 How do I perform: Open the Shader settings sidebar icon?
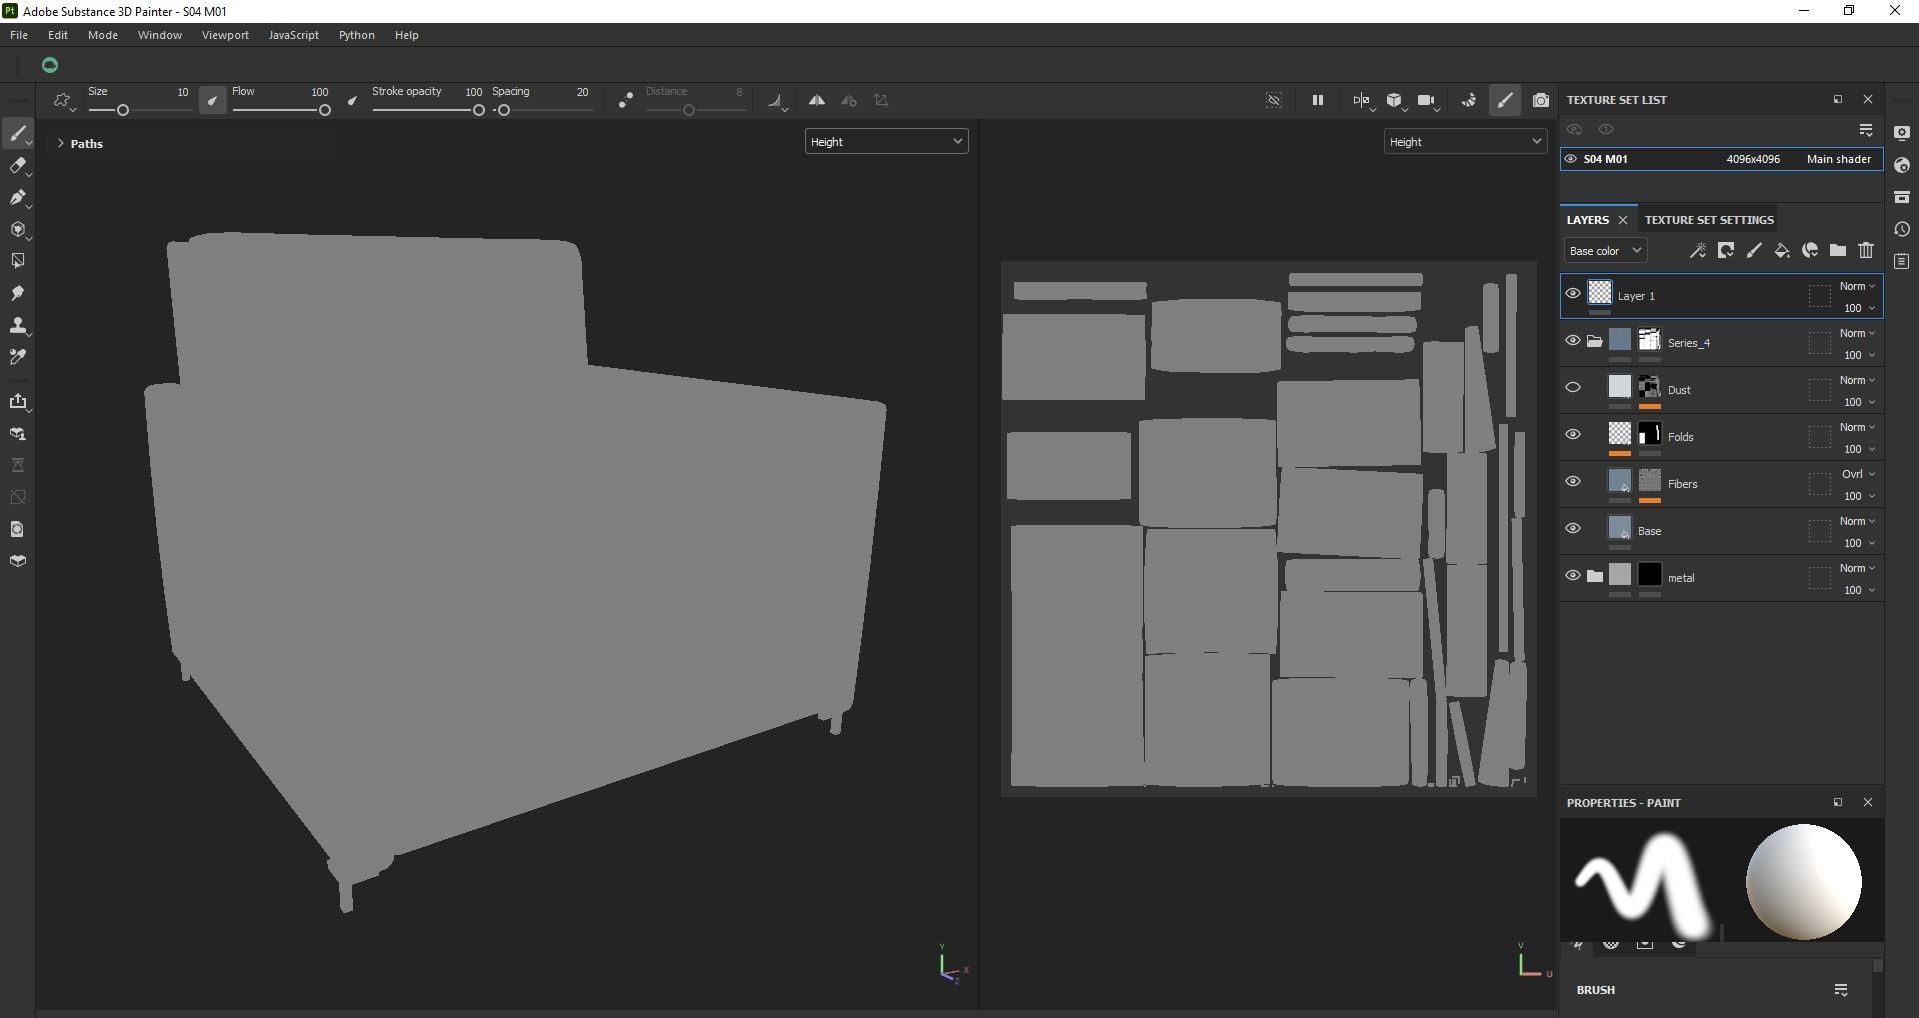click(1902, 165)
